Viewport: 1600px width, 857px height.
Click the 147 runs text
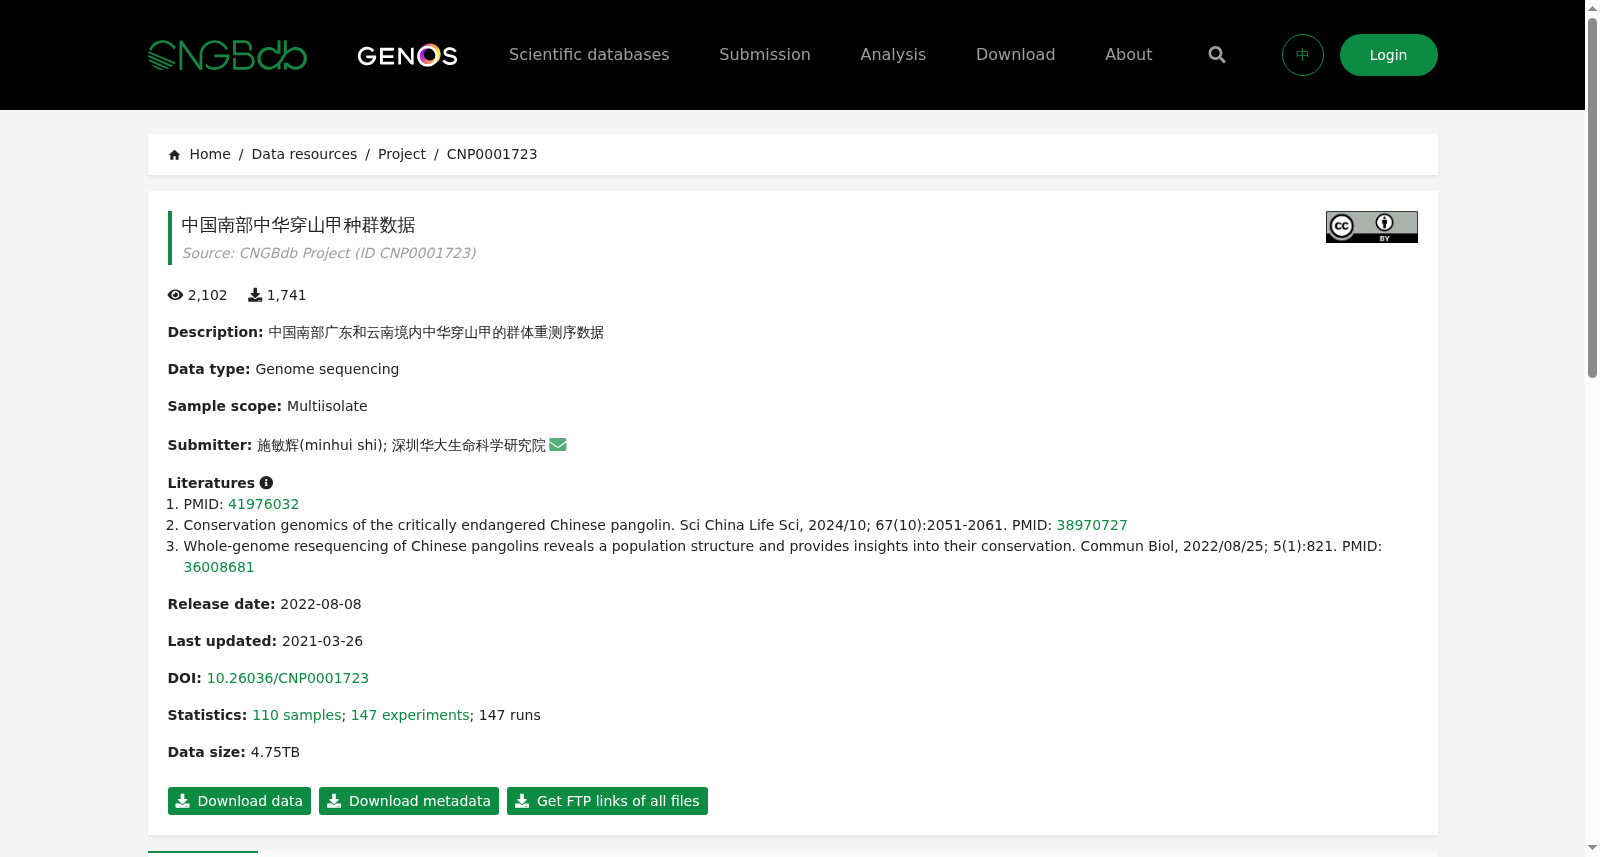pyautogui.click(x=510, y=715)
